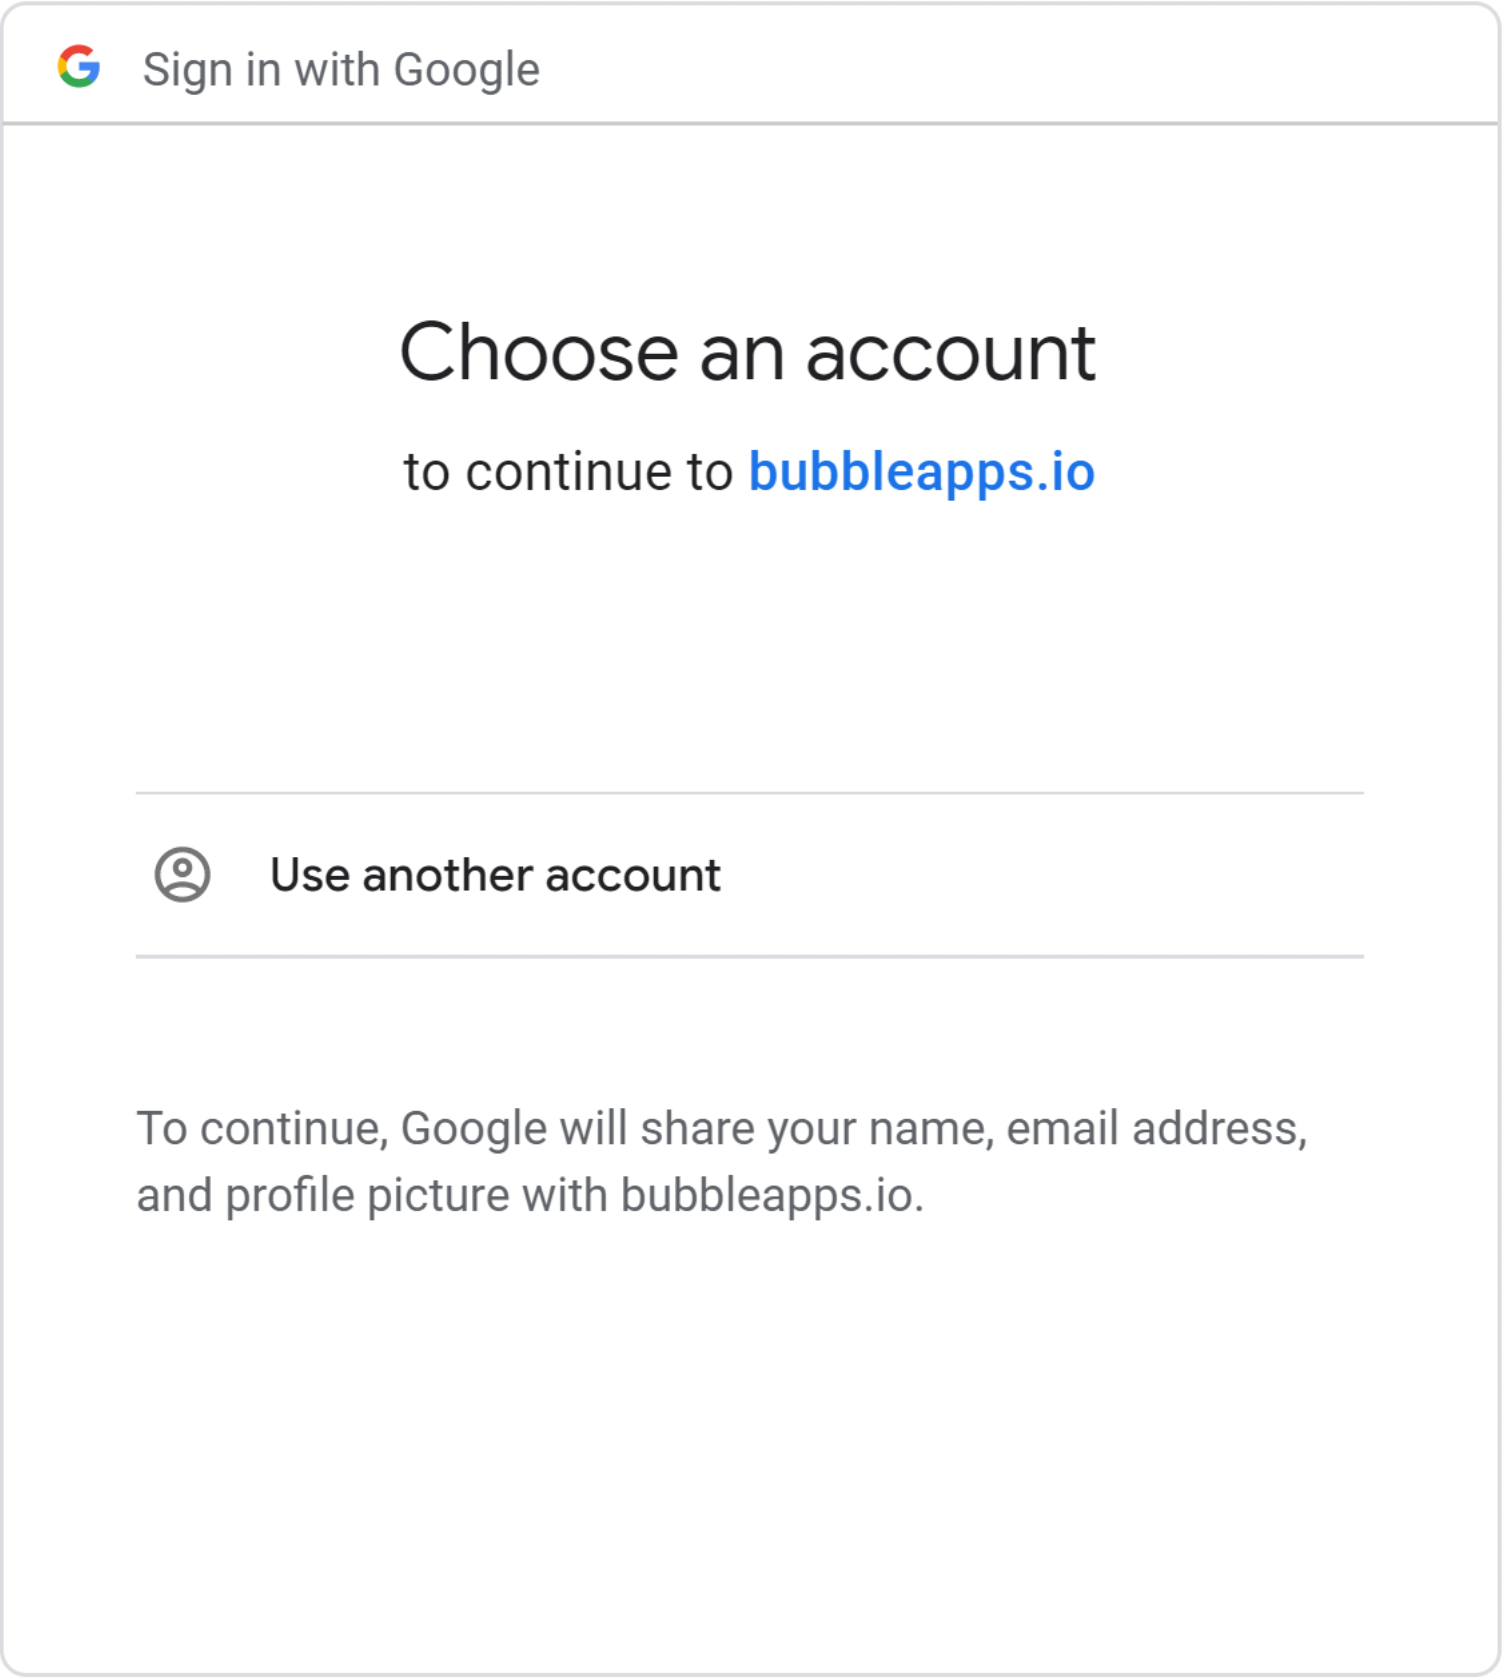Click the word 'Use' in the account row
The image size is (1512, 1680).
coord(310,875)
